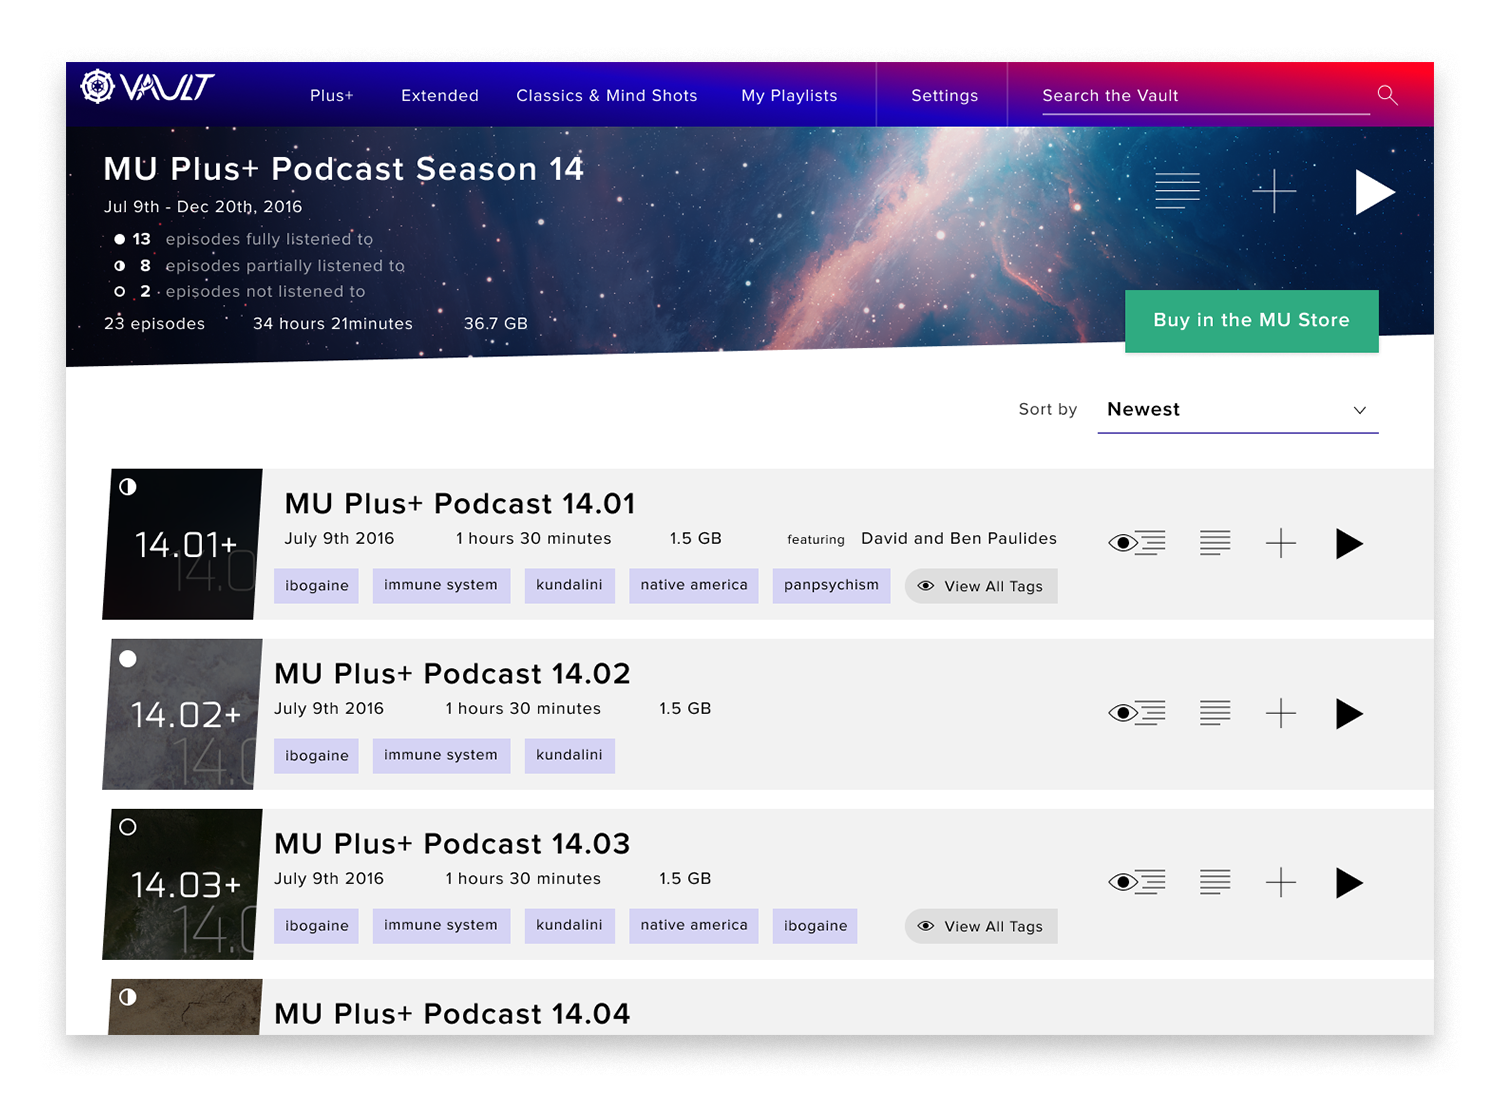1500x1114 pixels.
Task: Select kundalini tag on Podcast 14.03
Action: [569, 925]
